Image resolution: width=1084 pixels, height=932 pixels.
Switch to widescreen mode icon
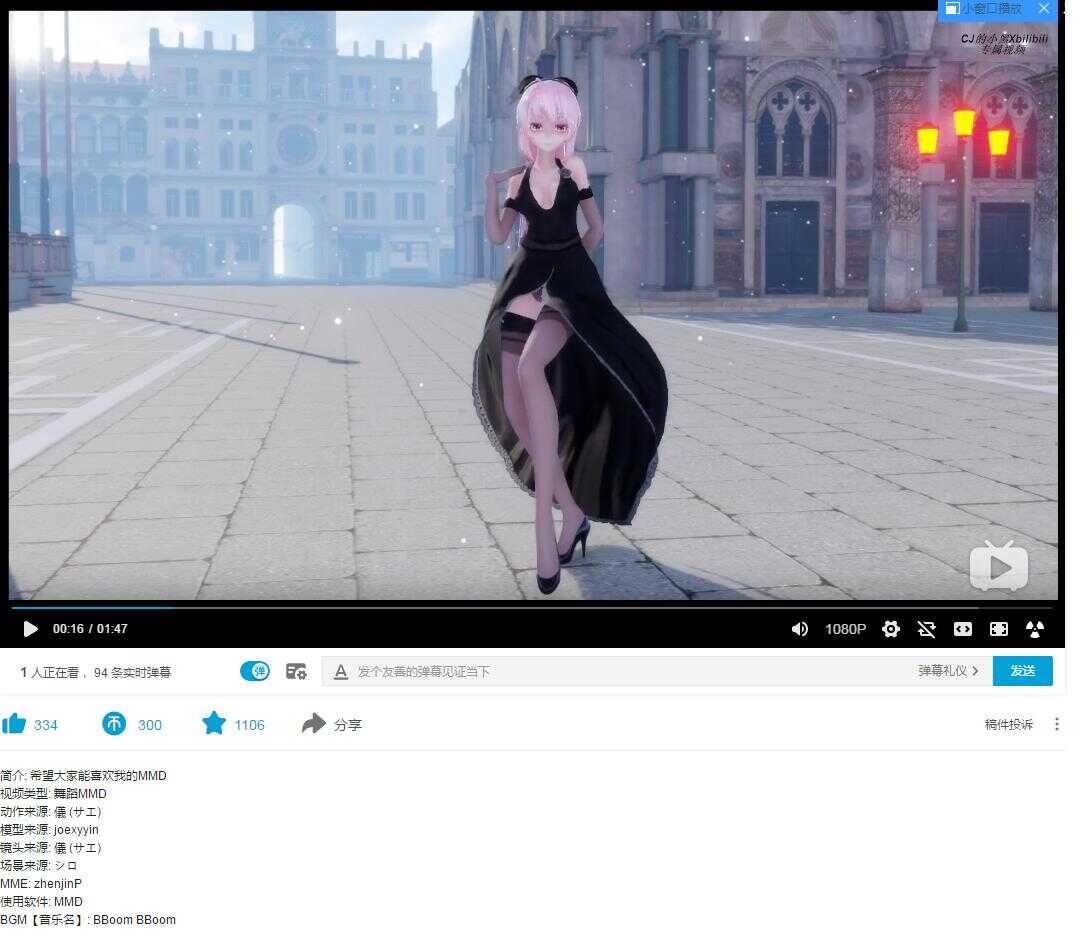[962, 628]
